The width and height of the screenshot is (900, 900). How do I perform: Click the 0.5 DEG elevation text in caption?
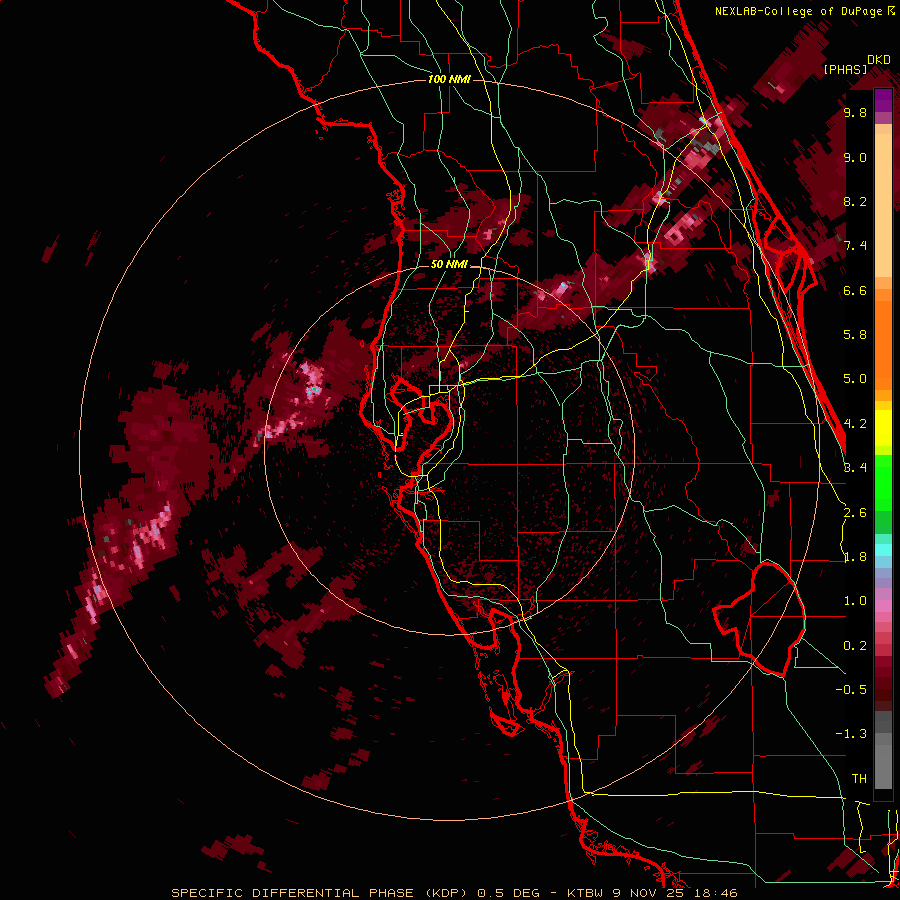point(509,893)
